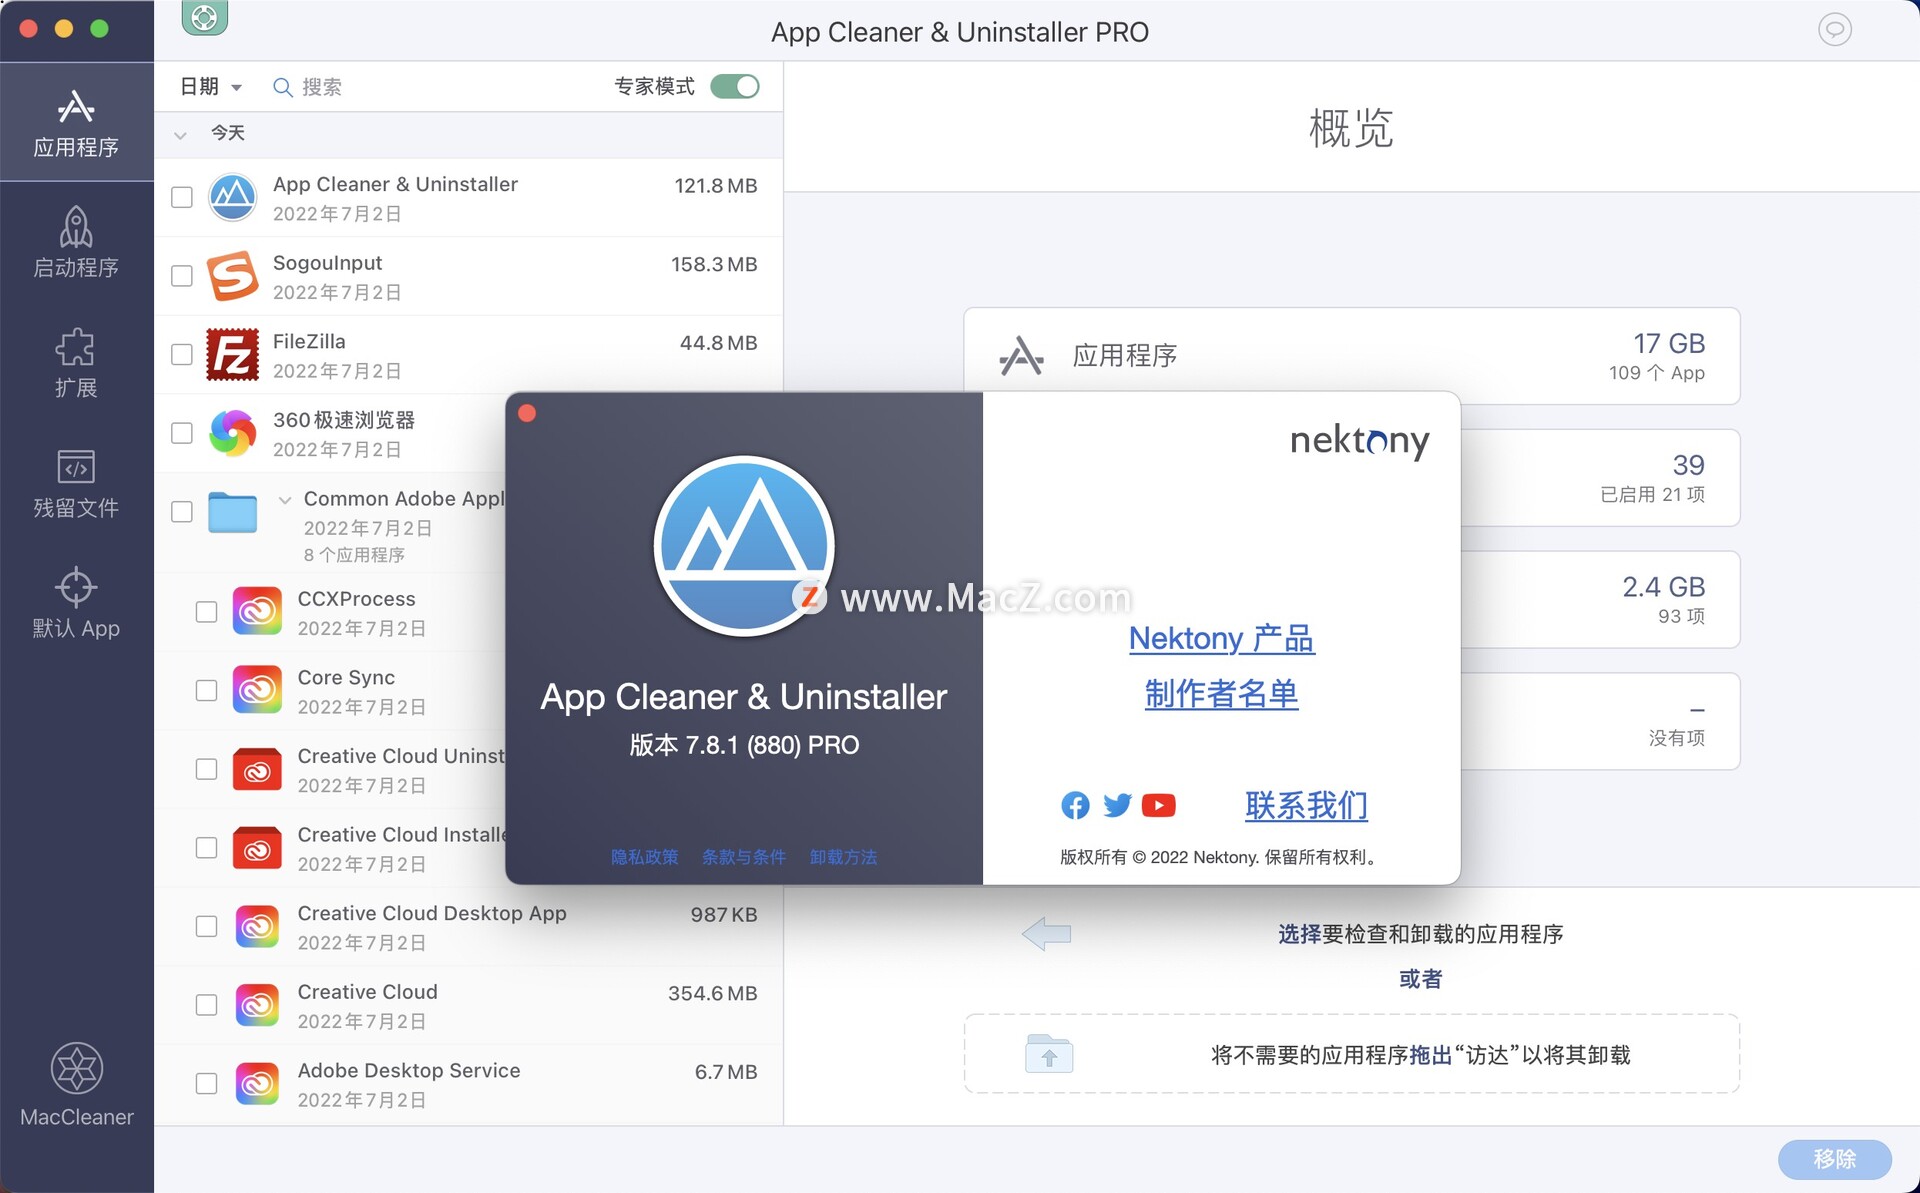Click the Core Sync app icon
Image resolution: width=1920 pixels, height=1193 pixels.
pos(257,691)
